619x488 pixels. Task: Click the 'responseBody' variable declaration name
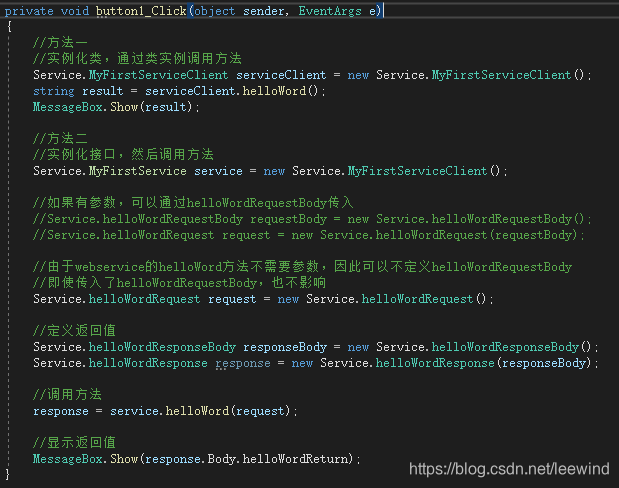click(285, 347)
